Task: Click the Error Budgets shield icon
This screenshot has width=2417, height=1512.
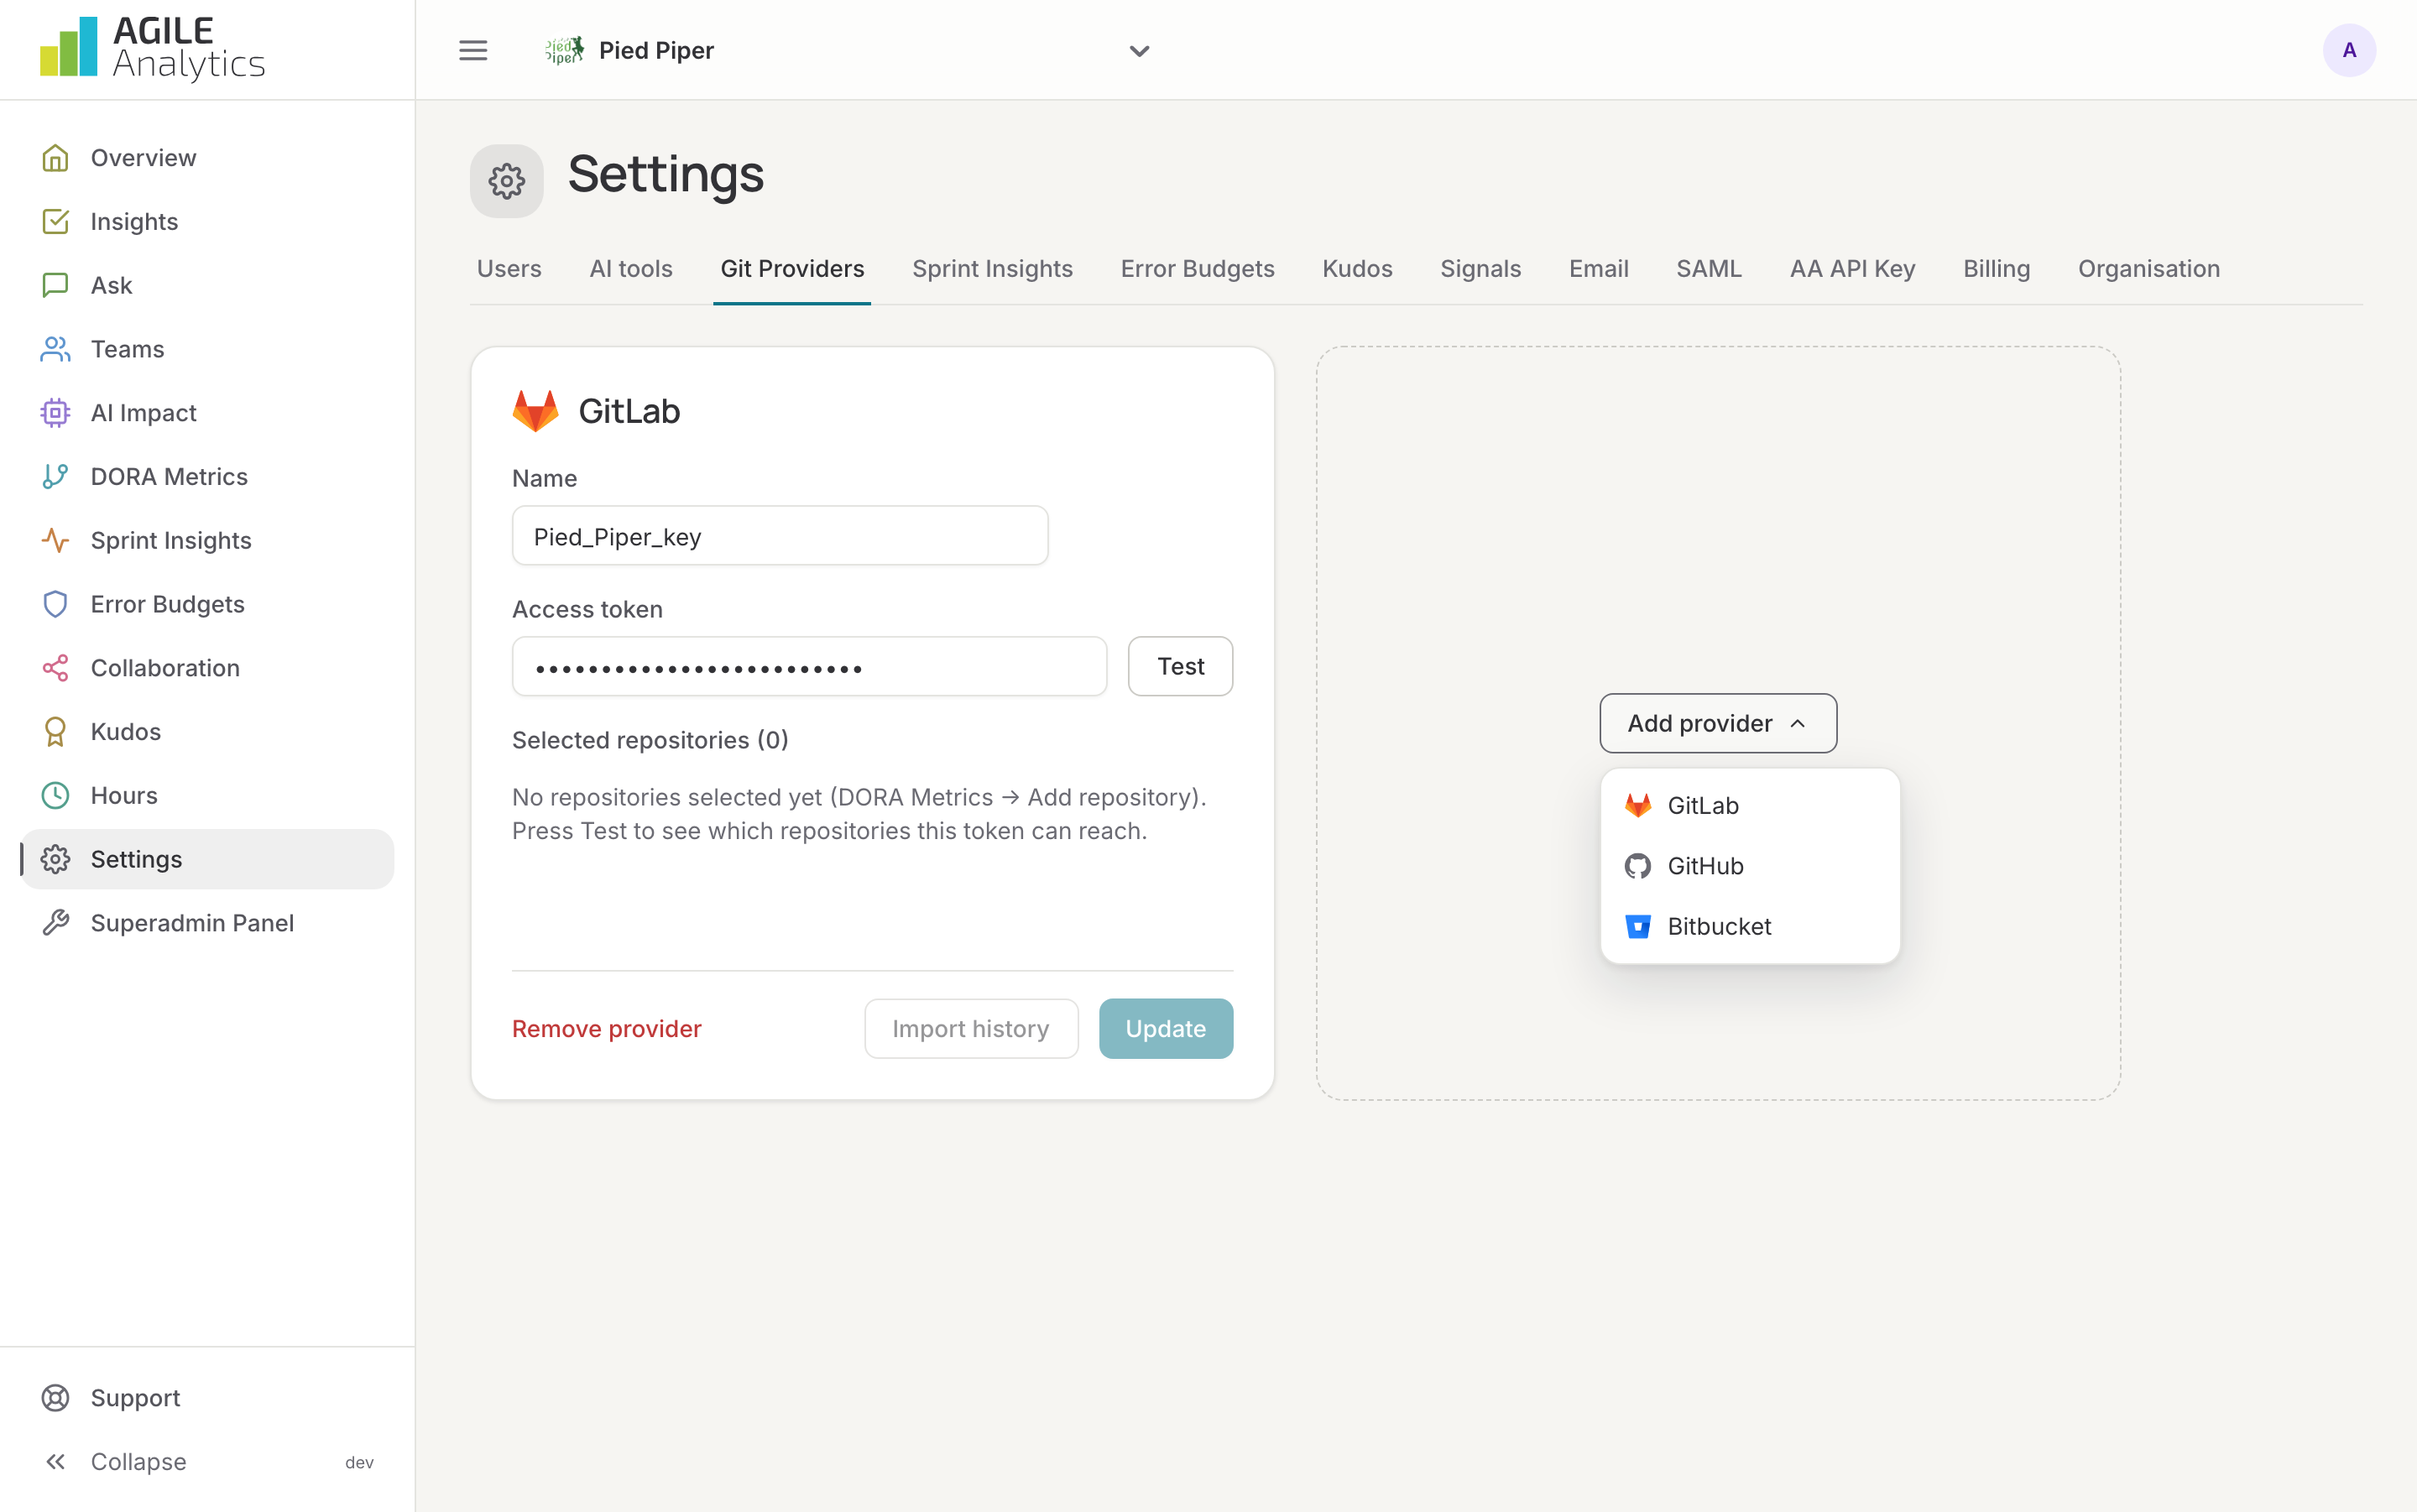Action: click(55, 604)
